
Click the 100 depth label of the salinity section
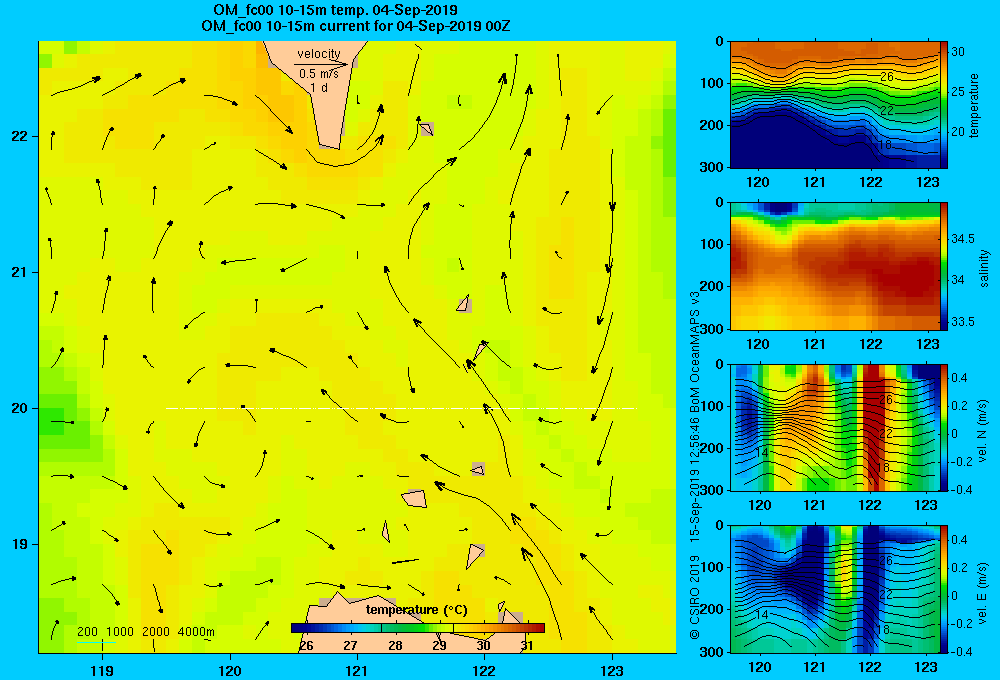pos(712,244)
